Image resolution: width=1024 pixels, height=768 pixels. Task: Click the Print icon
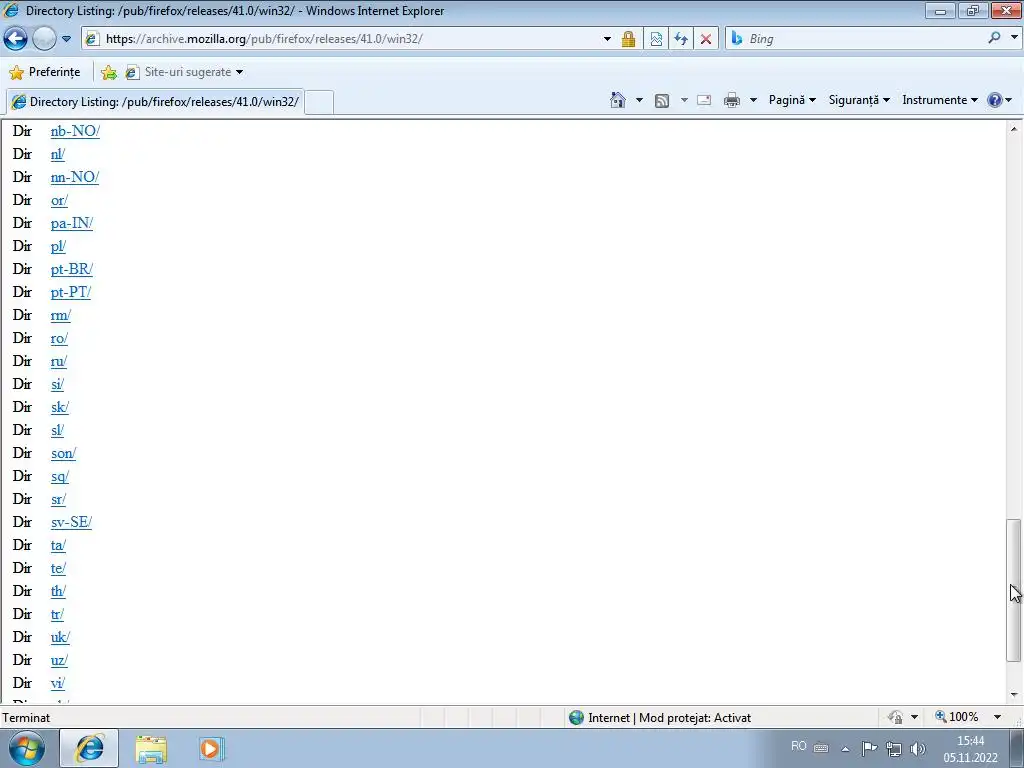click(732, 100)
